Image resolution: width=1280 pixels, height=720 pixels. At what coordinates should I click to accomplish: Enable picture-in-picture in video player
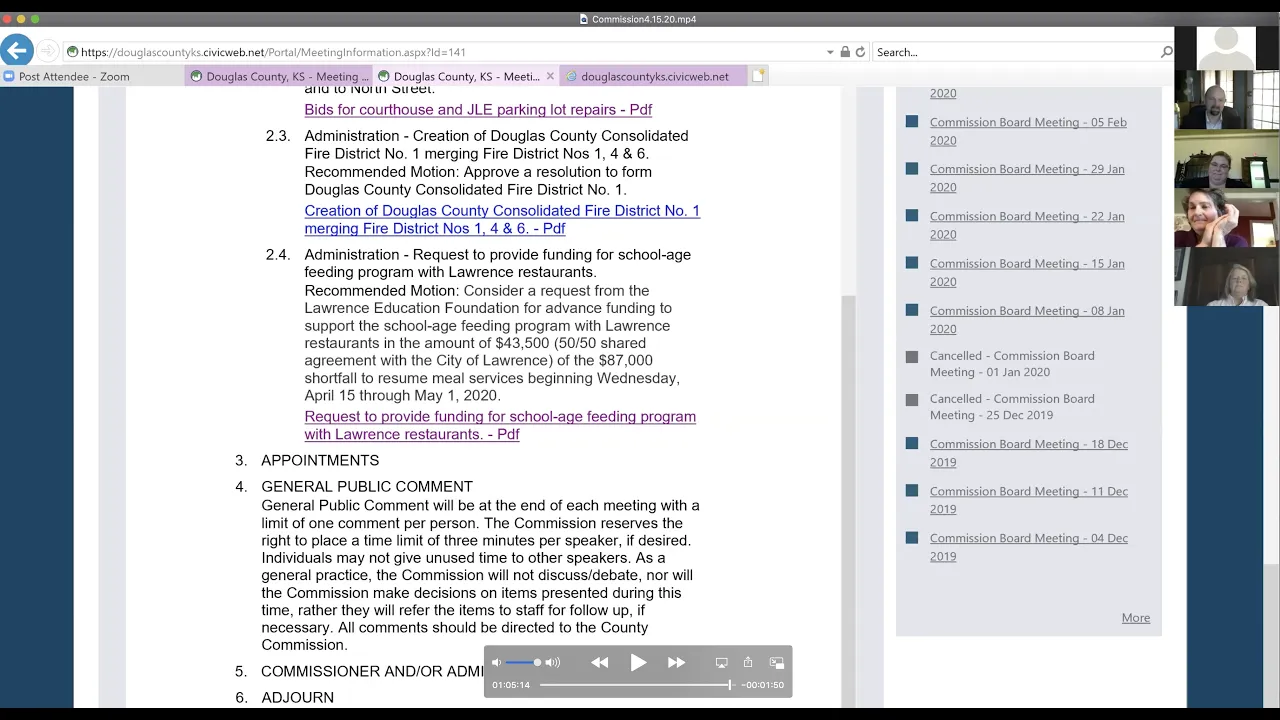pos(776,662)
